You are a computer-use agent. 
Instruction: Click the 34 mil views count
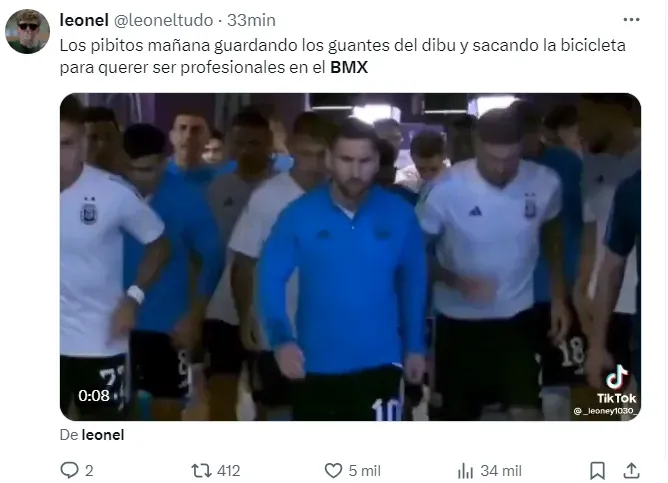point(501,471)
